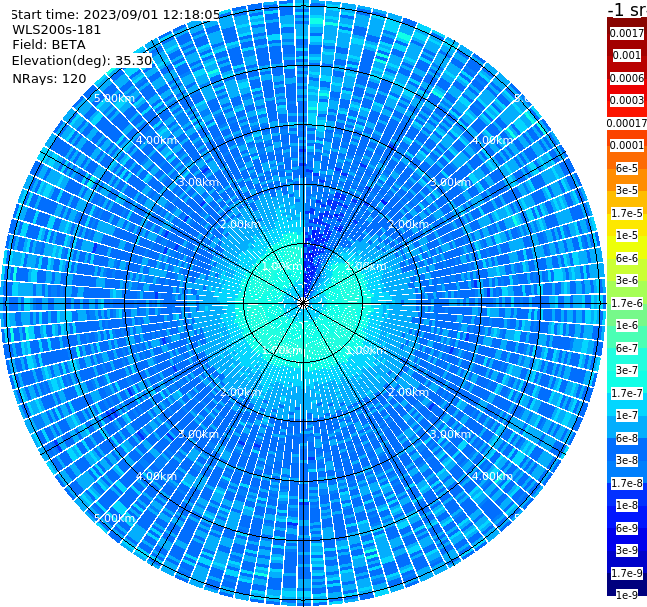Image resolution: width=647 pixels, height=607 pixels.
Task: Click the Start time 2023/09/01 12:18:05 label
Action: click(116, 15)
